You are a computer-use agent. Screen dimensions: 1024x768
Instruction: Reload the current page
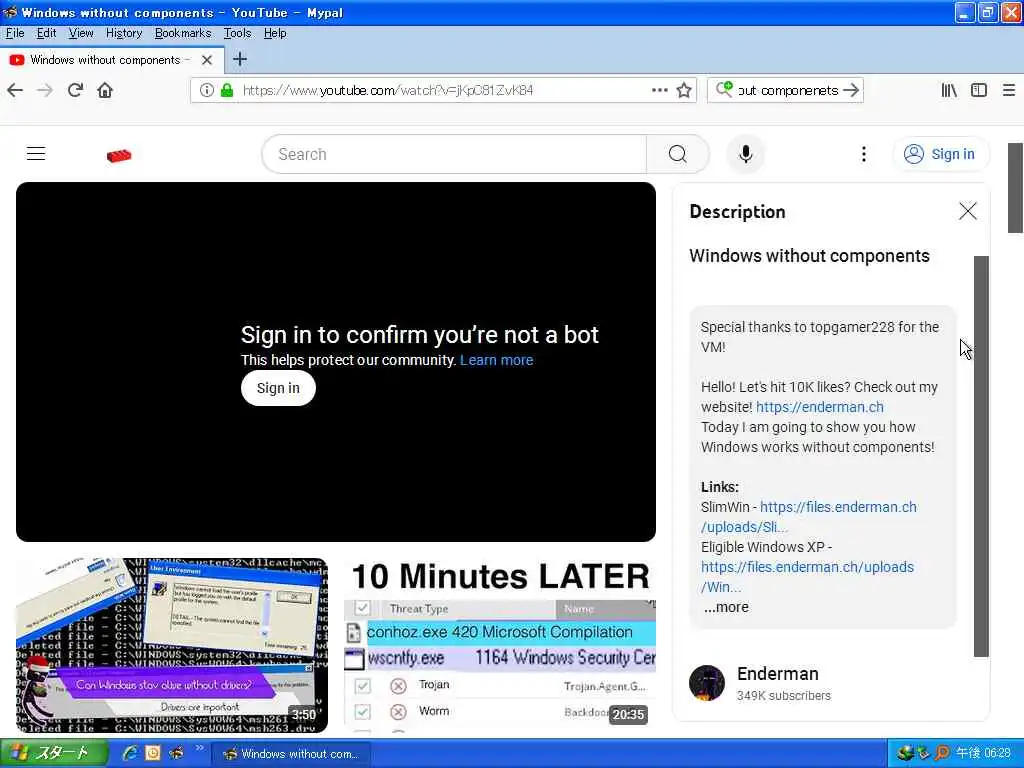click(75, 90)
